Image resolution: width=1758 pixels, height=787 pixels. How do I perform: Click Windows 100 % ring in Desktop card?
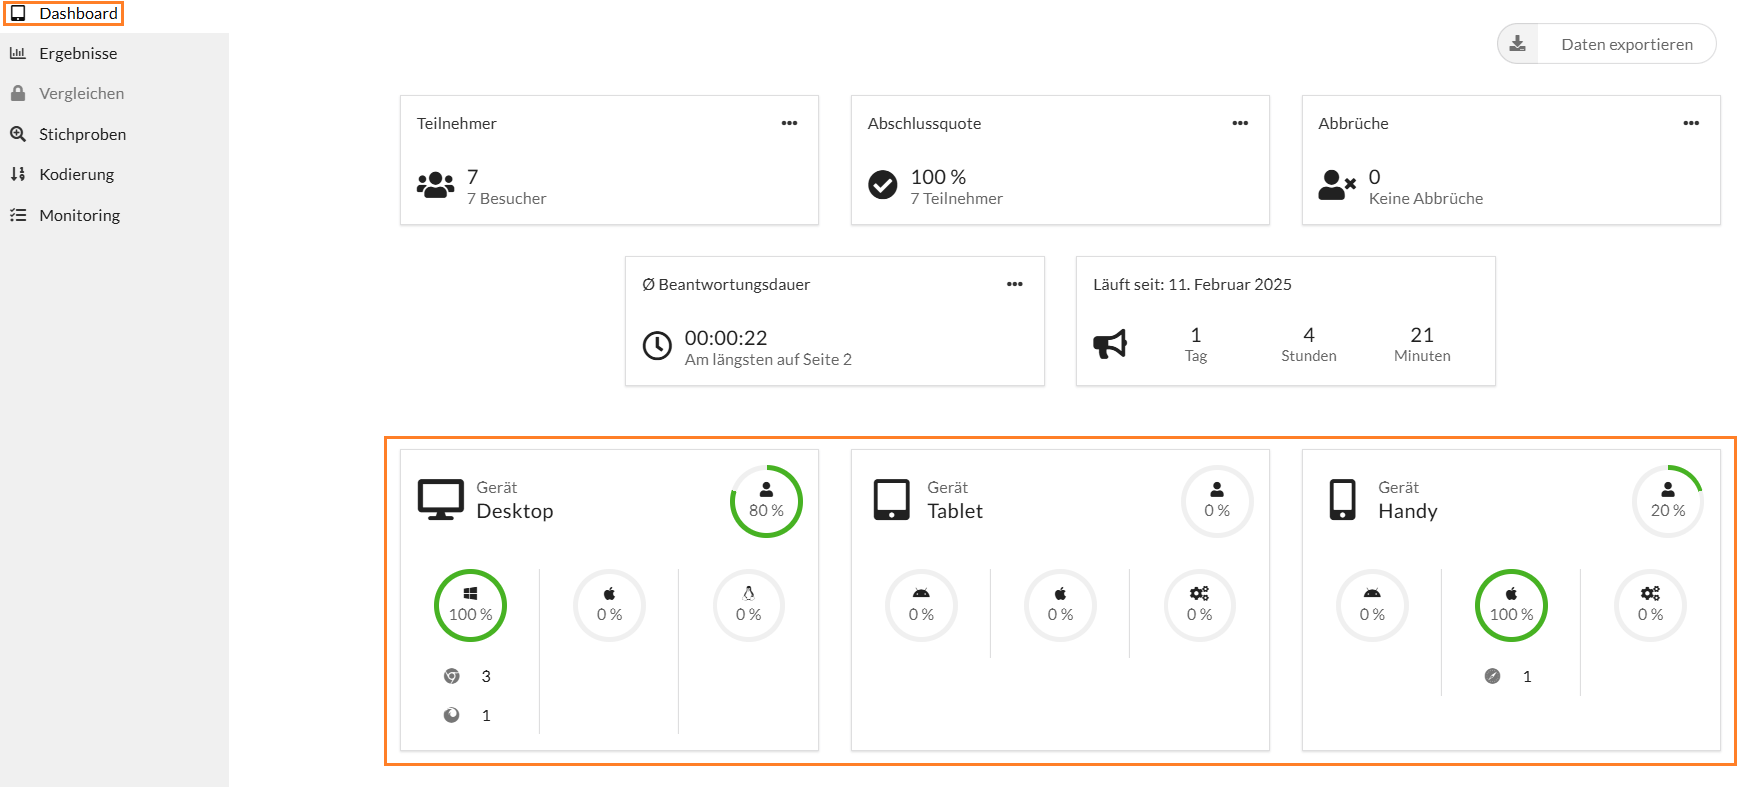(x=470, y=605)
